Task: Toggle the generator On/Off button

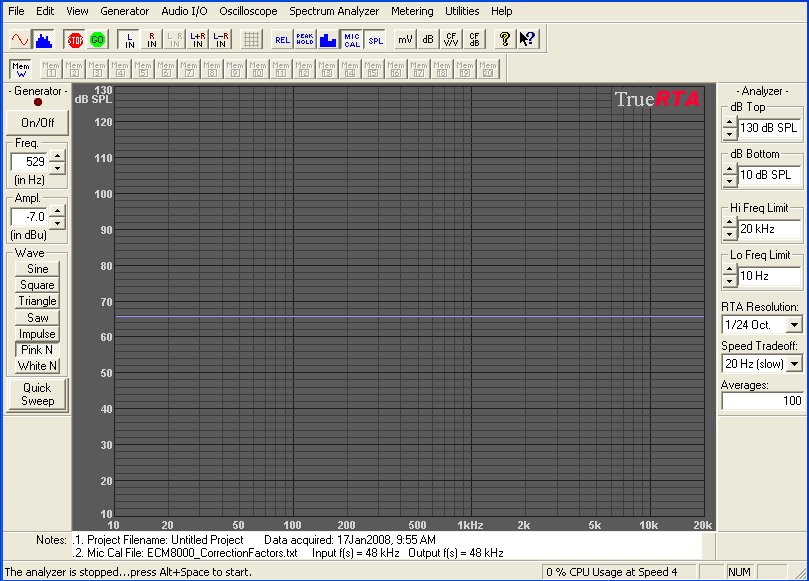Action: [38, 122]
